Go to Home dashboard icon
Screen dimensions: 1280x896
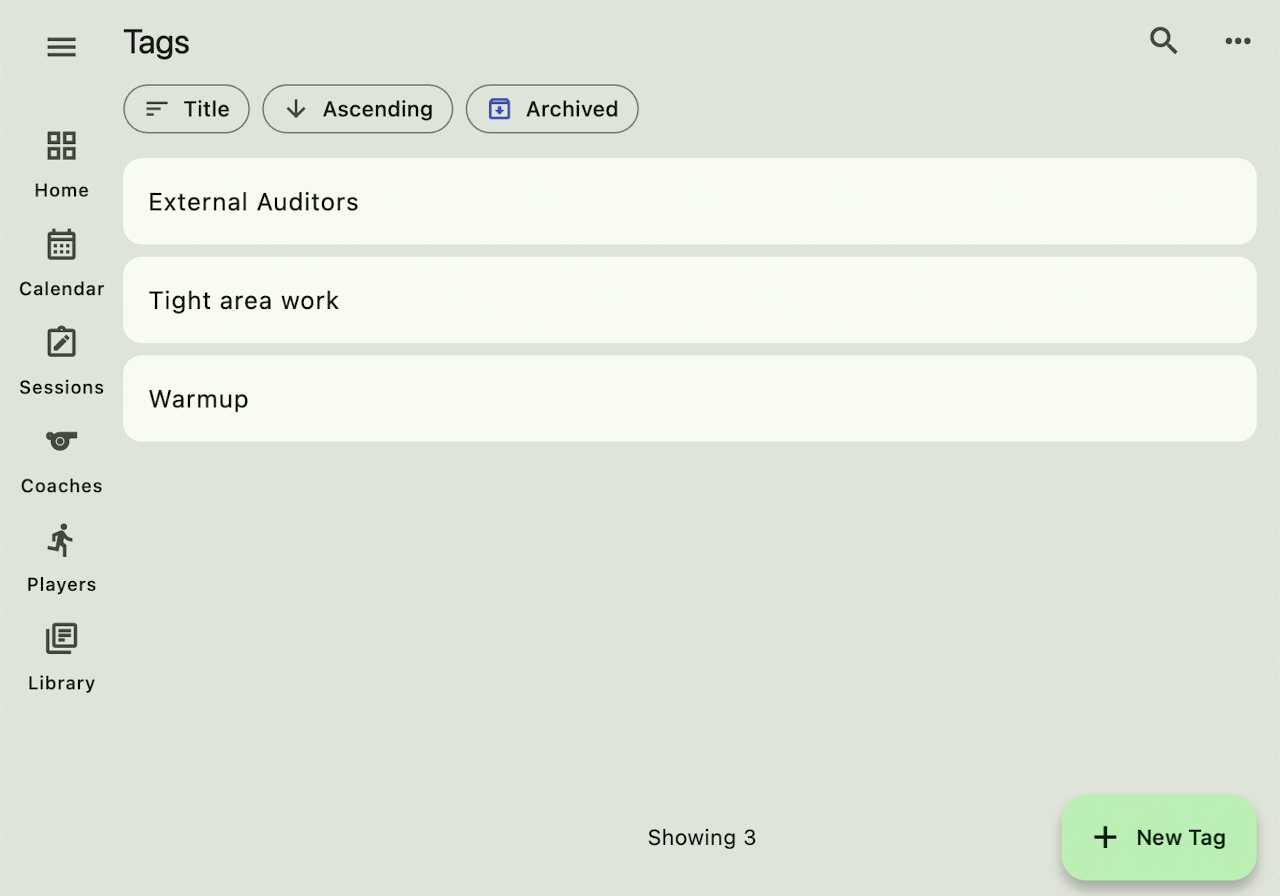point(61,146)
